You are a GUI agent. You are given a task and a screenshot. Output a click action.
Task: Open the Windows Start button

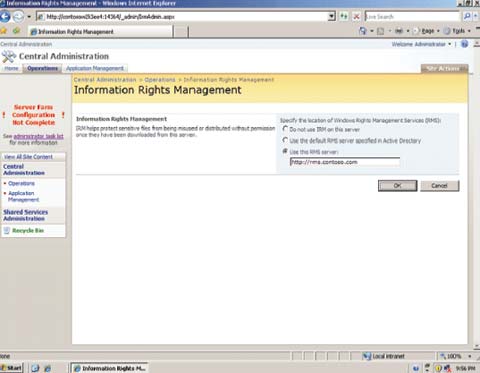click(x=11, y=368)
